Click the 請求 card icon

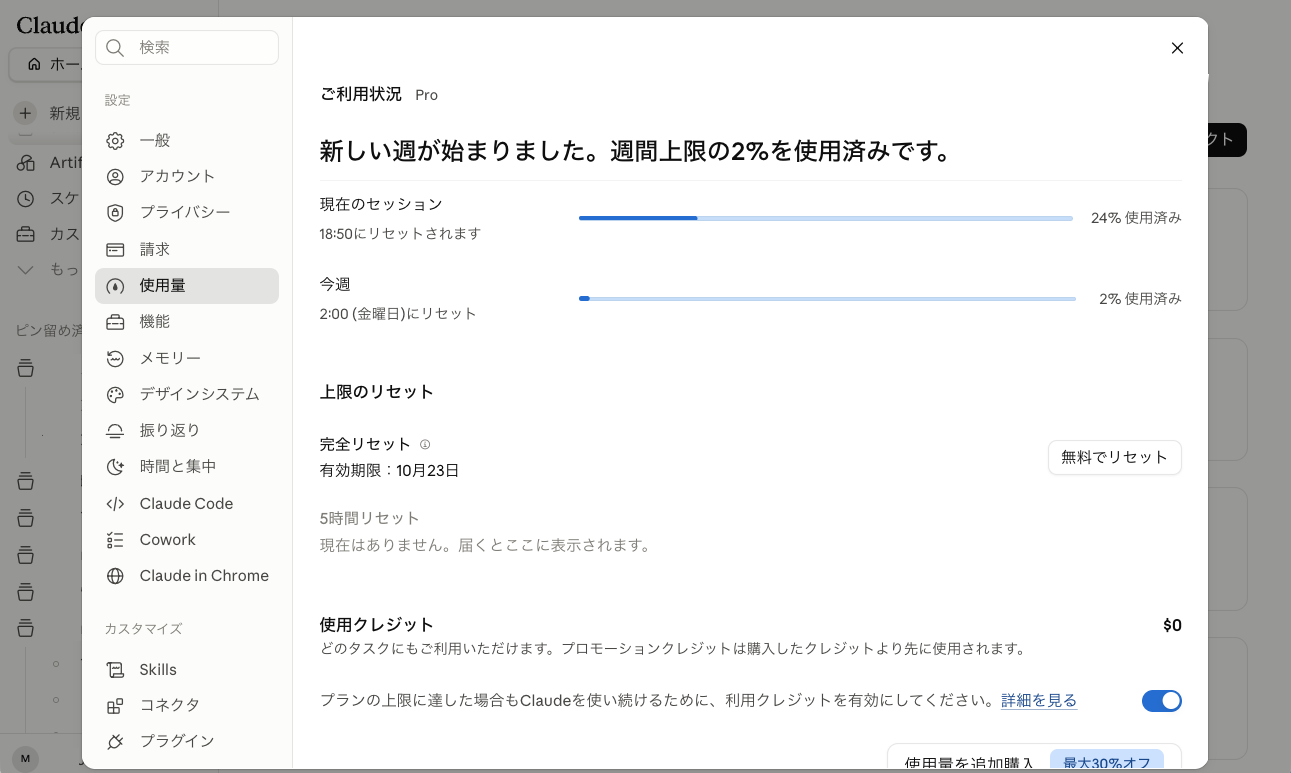point(115,250)
